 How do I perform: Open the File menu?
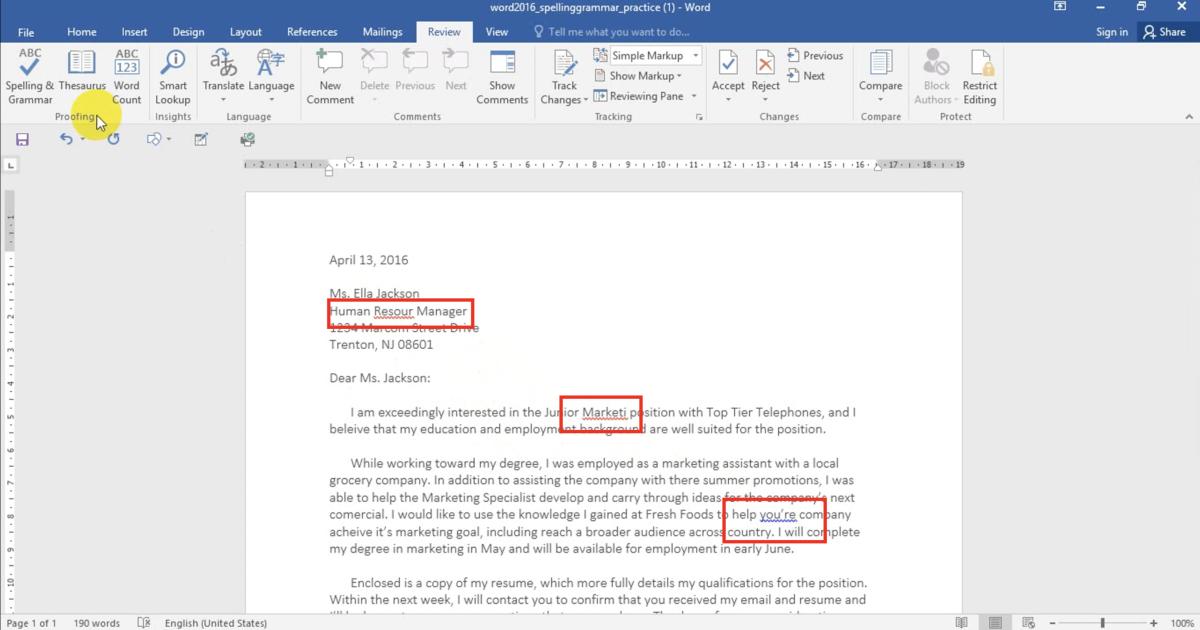point(26,32)
